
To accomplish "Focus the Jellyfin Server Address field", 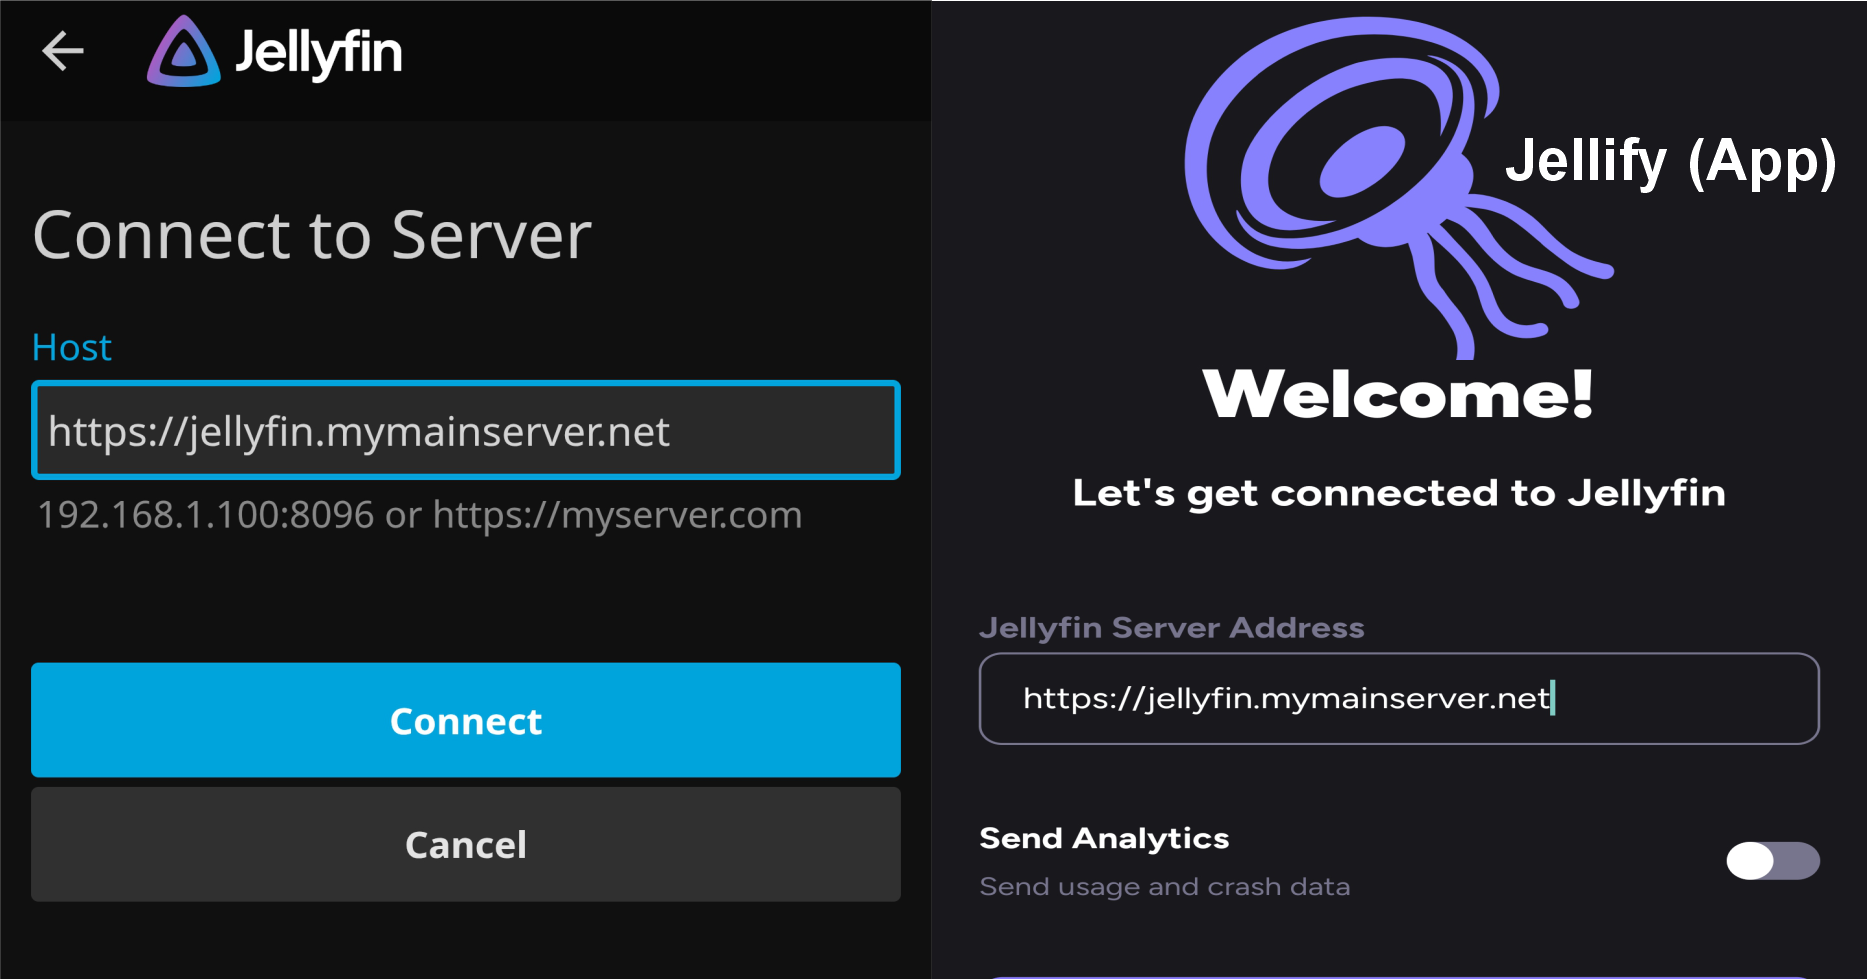I will pos(1399,698).
